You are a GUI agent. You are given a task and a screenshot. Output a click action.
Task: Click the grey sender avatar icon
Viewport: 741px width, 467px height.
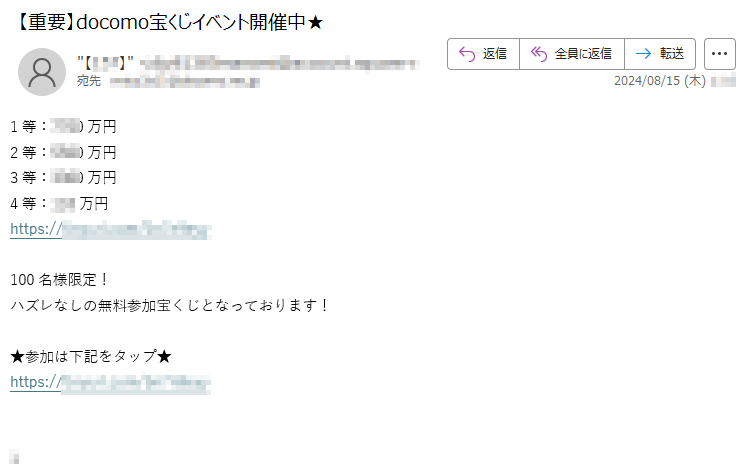point(42,72)
